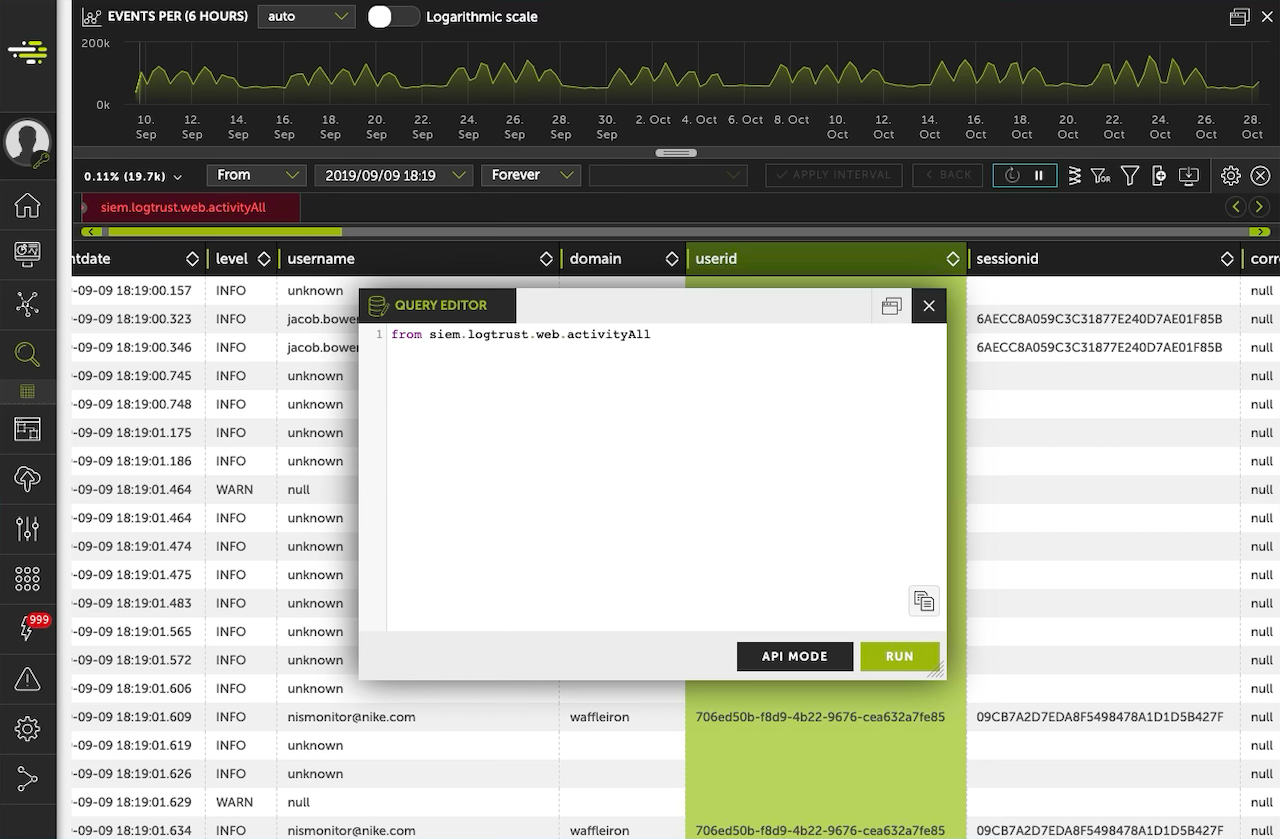Open the Forever duration dropdown
Image resolution: width=1280 pixels, height=839 pixels.
click(x=530, y=175)
